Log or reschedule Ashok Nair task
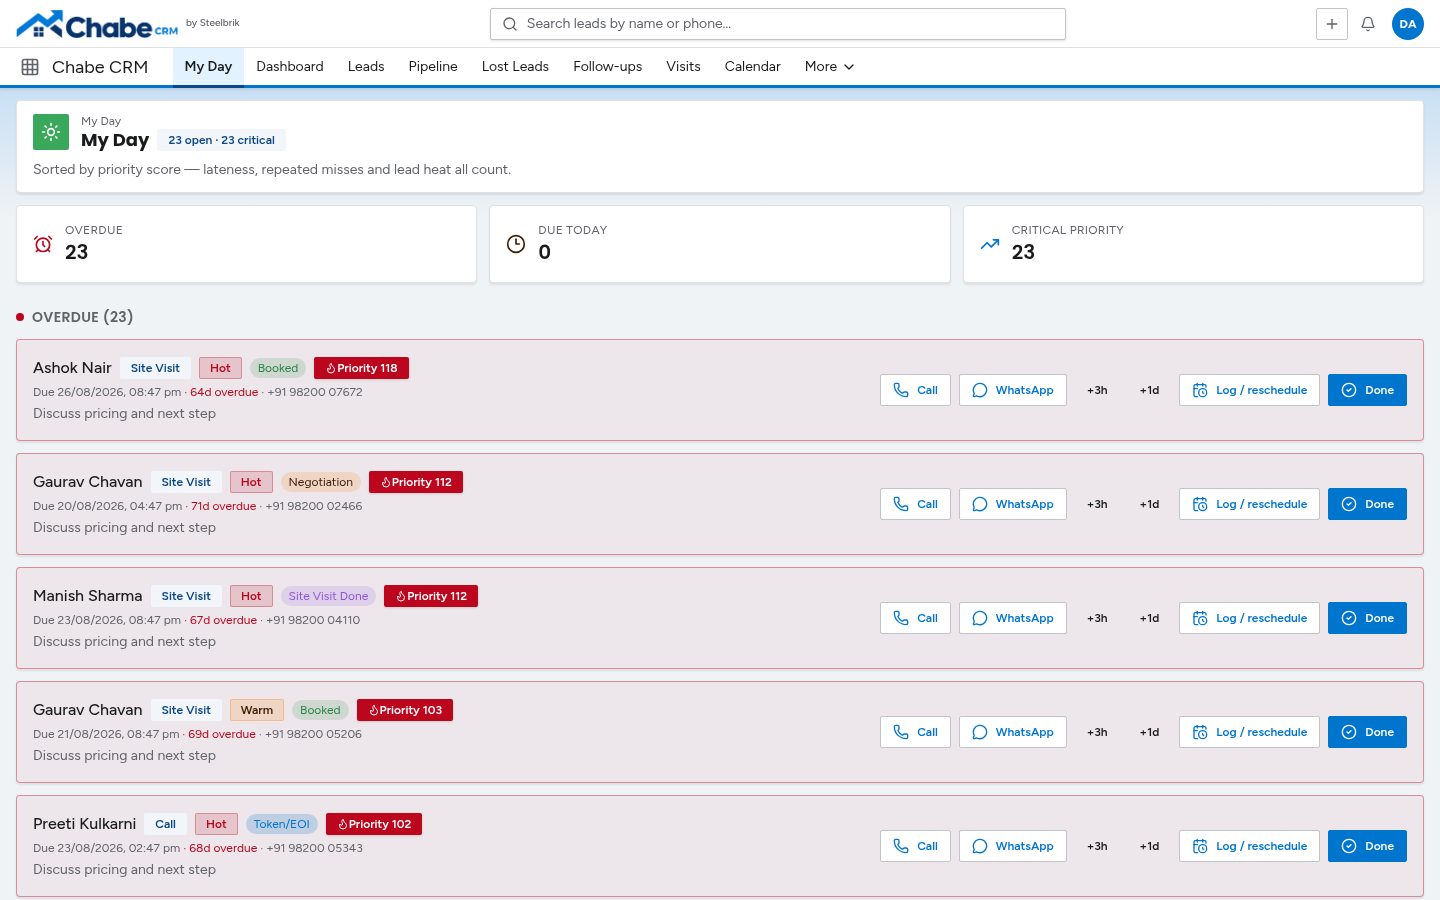The image size is (1440, 900). (1249, 390)
